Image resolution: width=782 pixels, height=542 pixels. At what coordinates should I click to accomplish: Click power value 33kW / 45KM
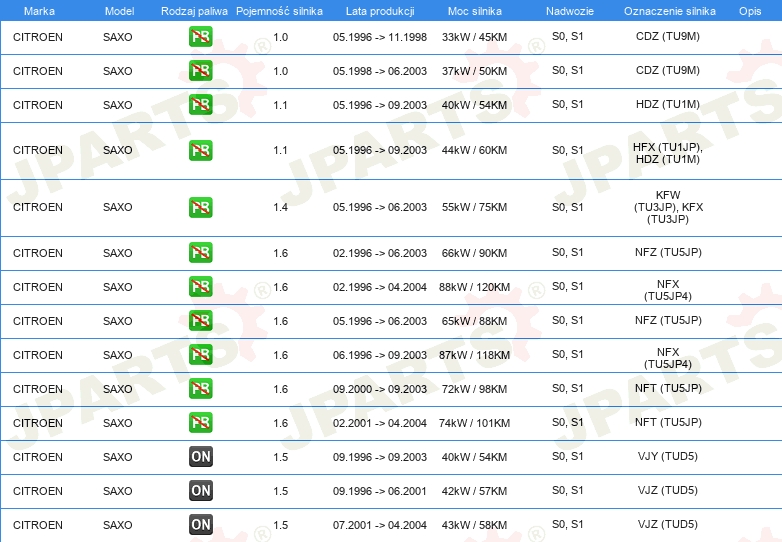(474, 37)
